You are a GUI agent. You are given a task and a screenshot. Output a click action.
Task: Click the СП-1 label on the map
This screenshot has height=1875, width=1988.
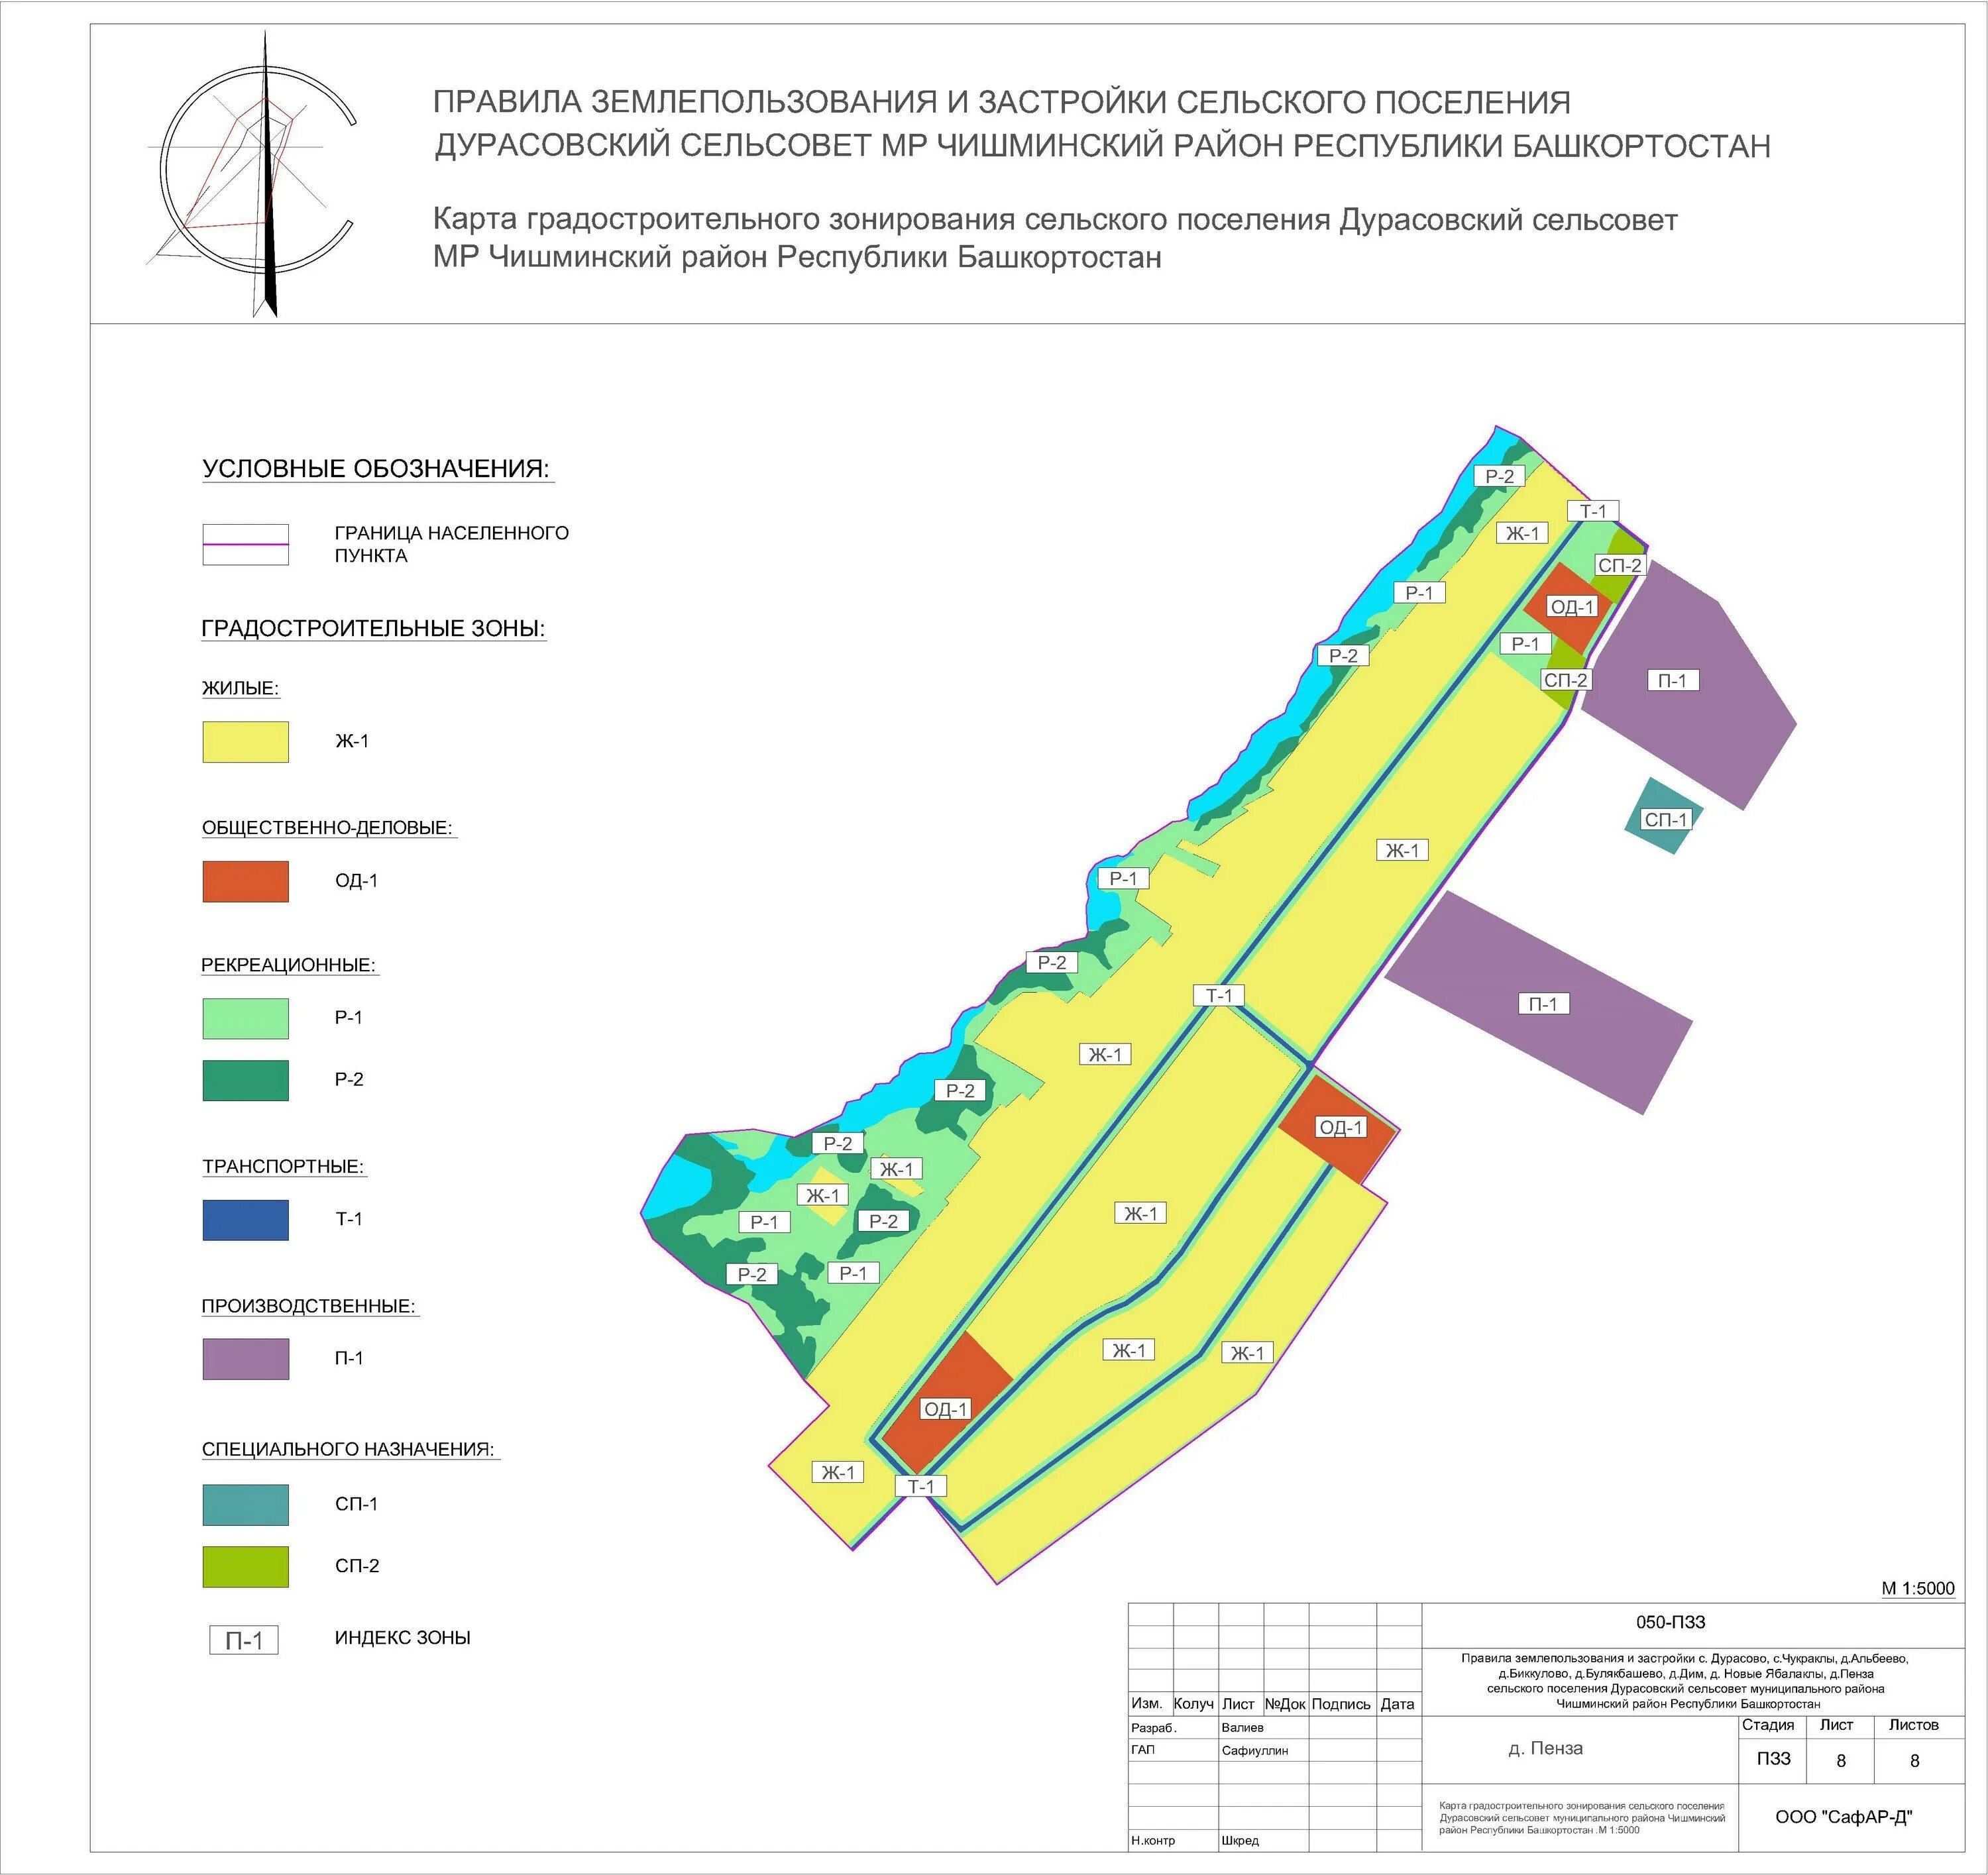click(x=1666, y=820)
